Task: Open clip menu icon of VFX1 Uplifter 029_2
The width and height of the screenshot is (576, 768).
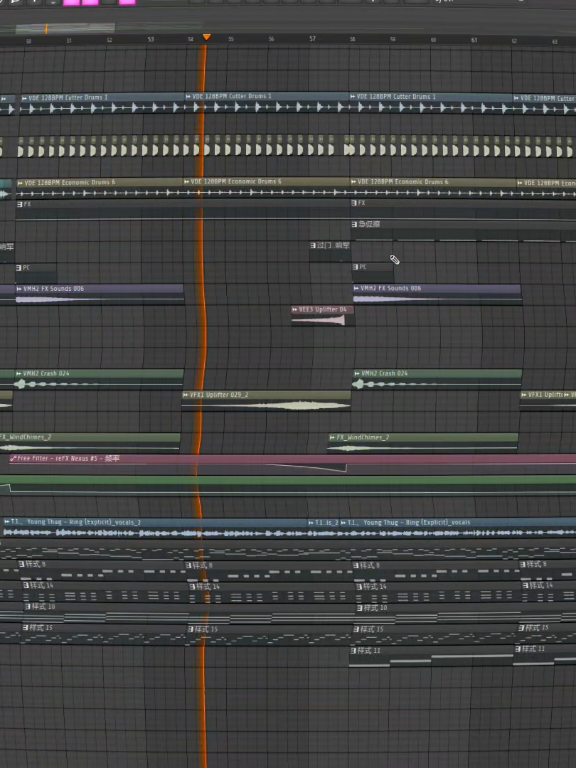Action: [186, 395]
